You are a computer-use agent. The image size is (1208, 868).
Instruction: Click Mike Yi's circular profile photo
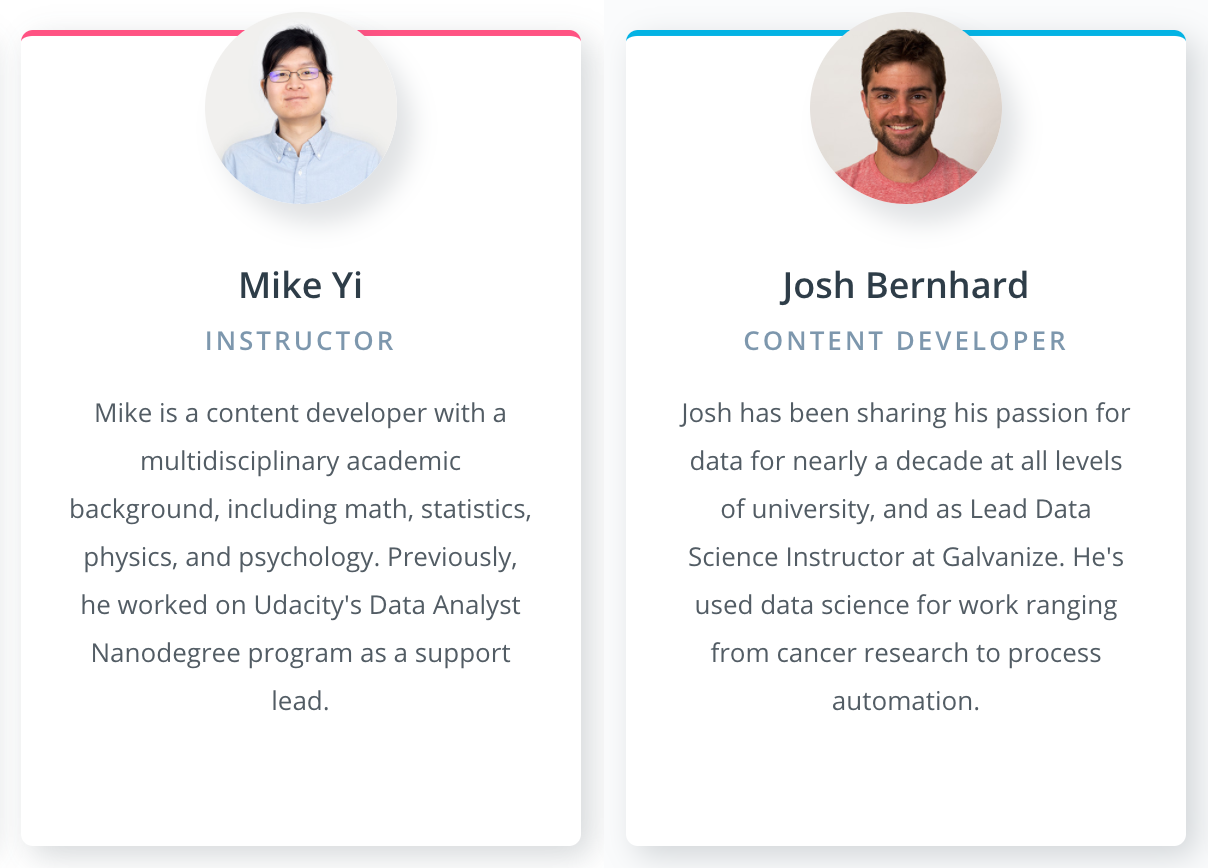click(x=301, y=108)
